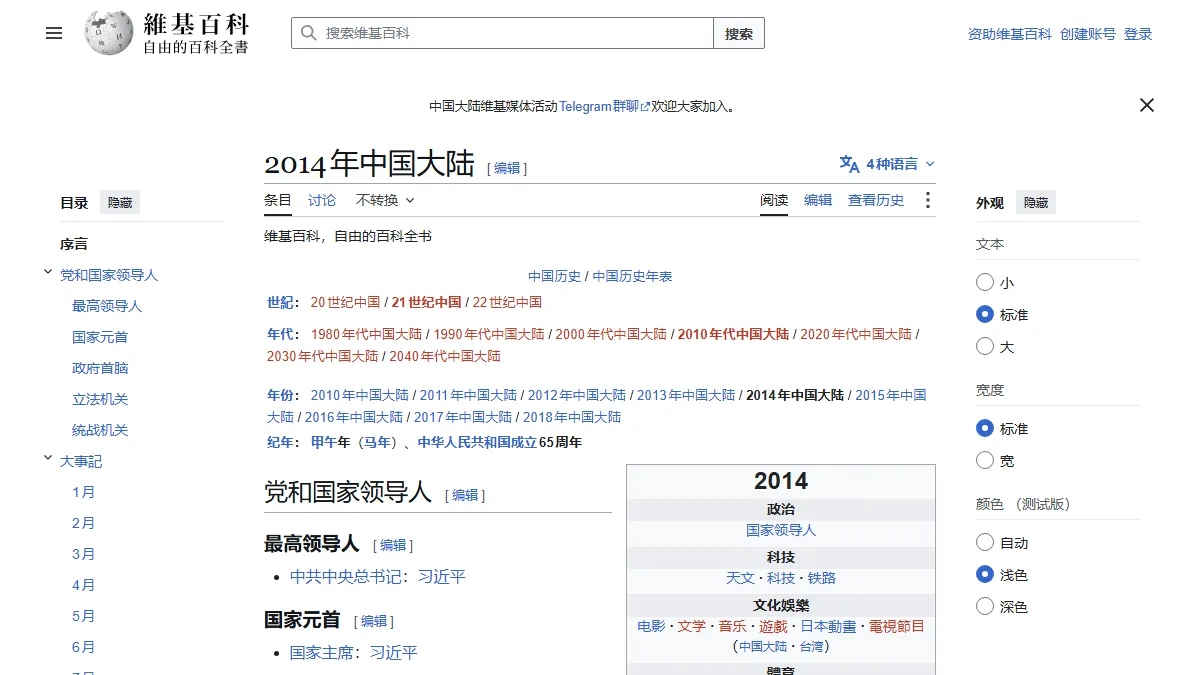Jump to 4月 in contents
Viewport: 1200px width, 675px height.
click(84, 585)
